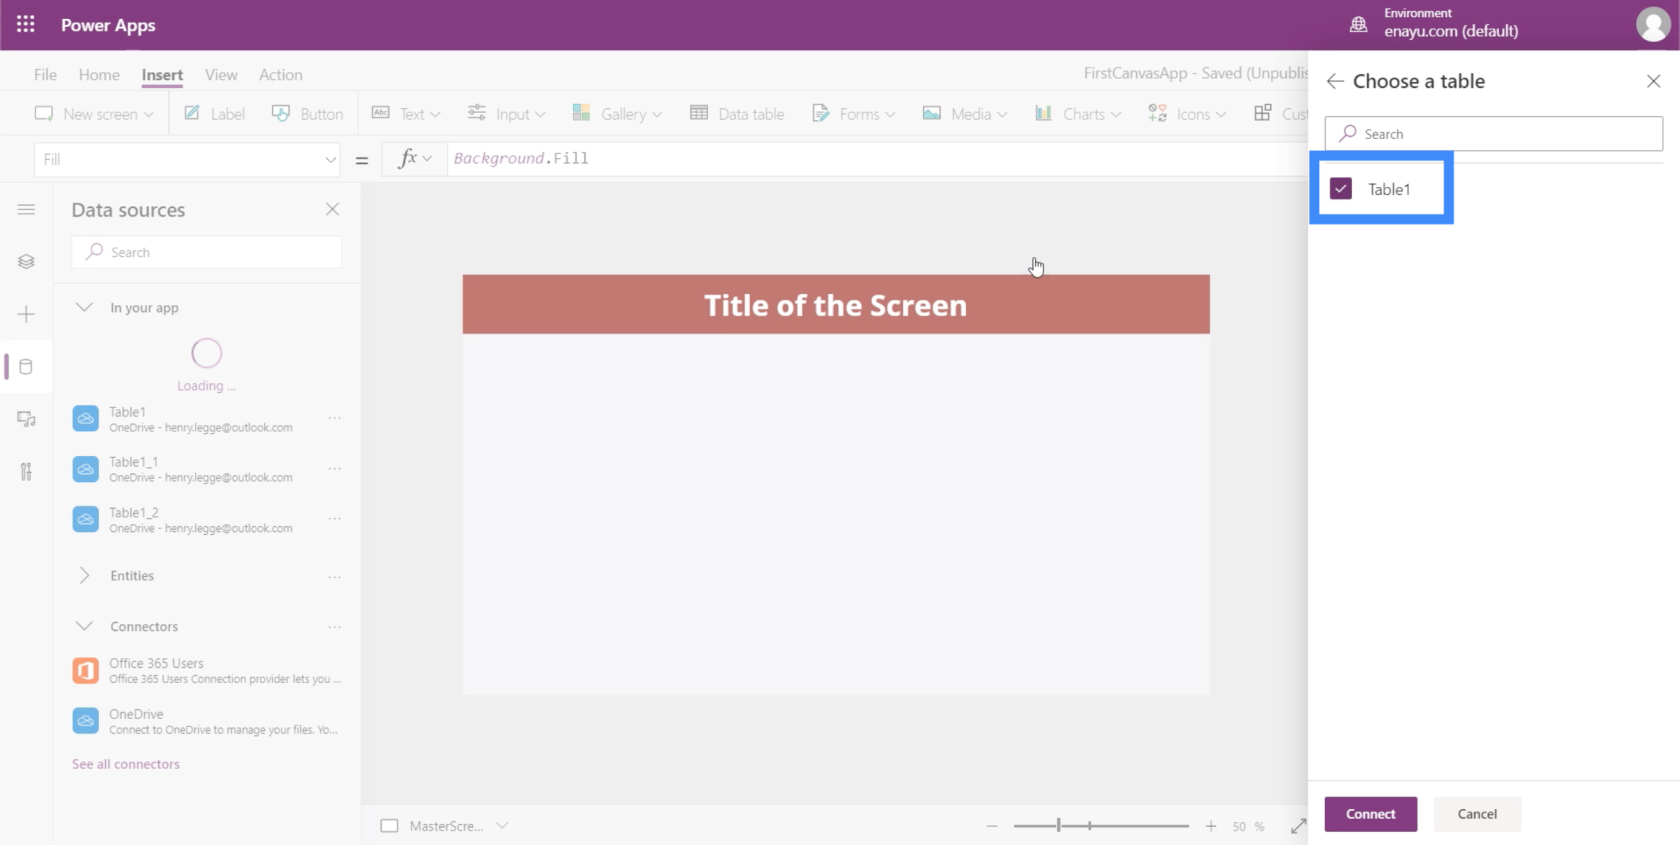The width and height of the screenshot is (1680, 845).
Task: Open more options for Entities
Action: (x=335, y=577)
